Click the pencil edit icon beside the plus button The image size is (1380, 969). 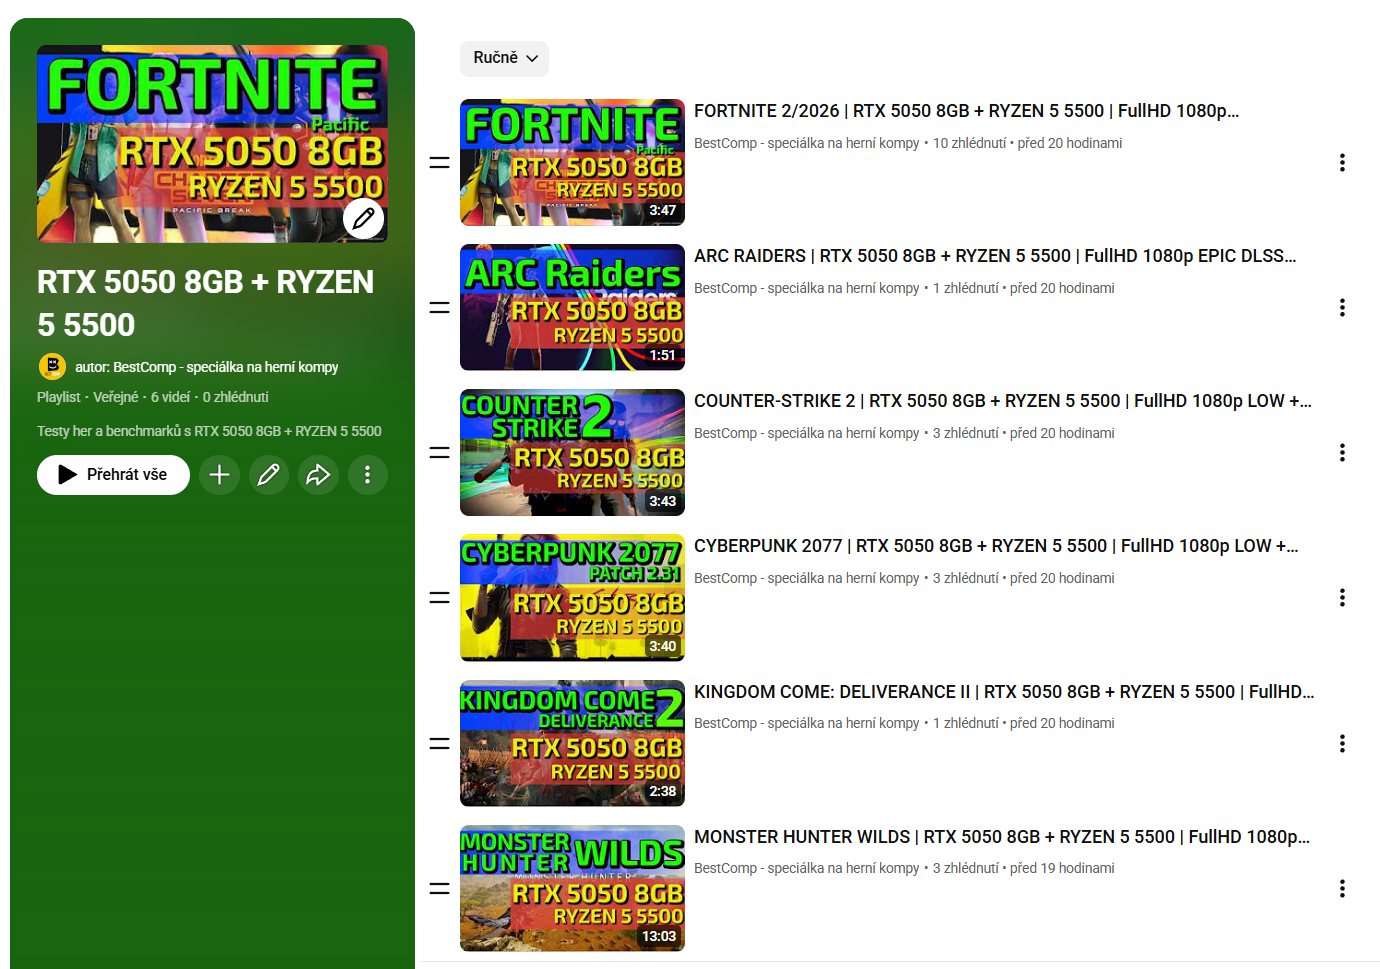(x=269, y=475)
